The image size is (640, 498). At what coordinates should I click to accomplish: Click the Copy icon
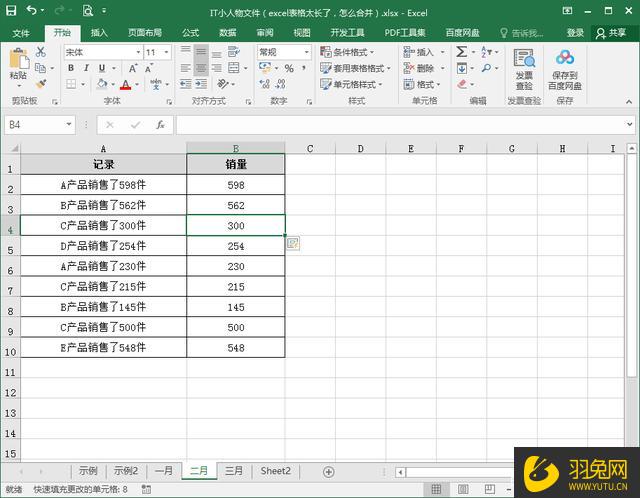tap(40, 68)
